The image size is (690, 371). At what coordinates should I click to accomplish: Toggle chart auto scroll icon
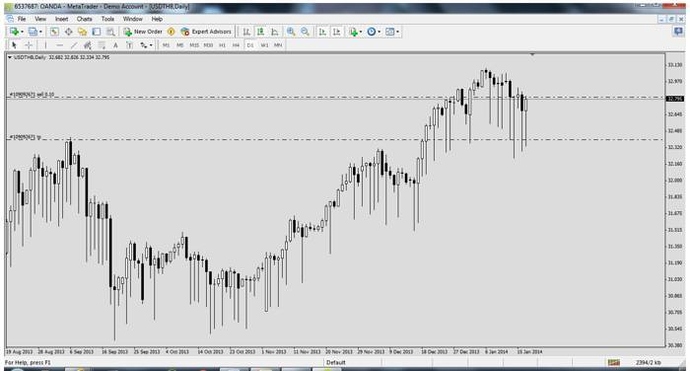point(323,32)
